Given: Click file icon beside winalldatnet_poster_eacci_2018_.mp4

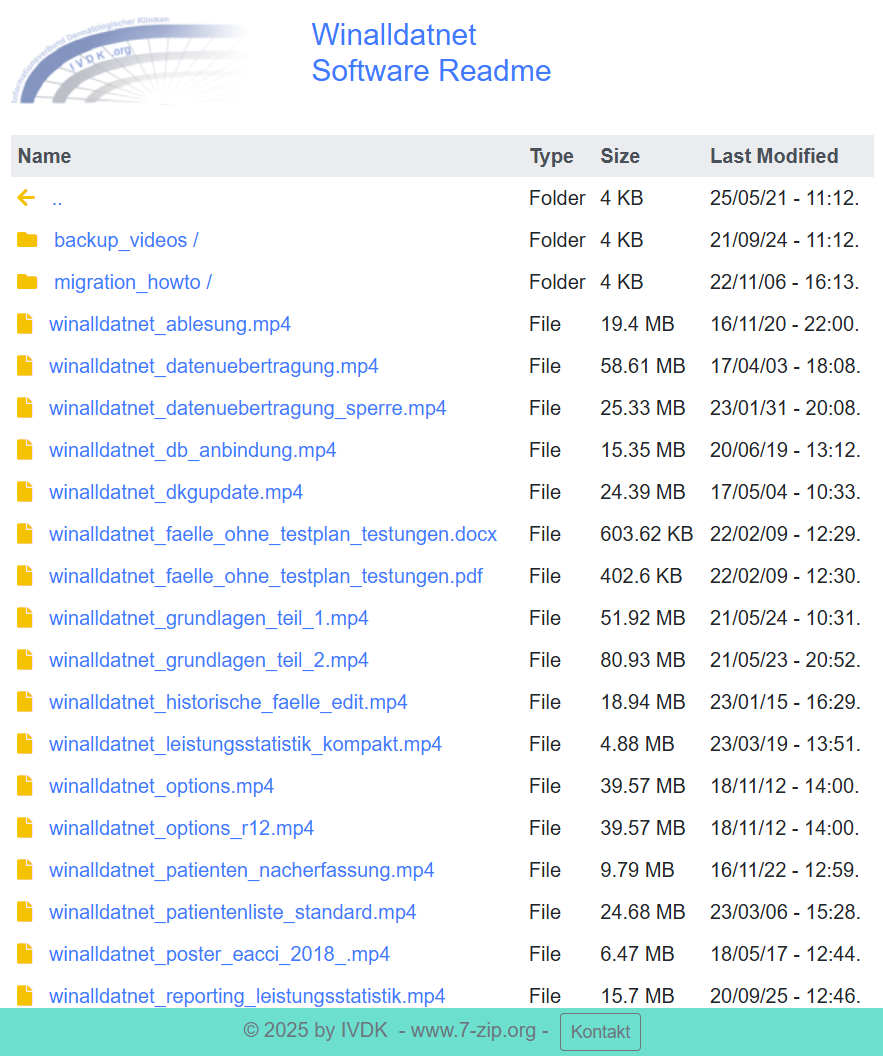Looking at the screenshot, I should [x=25, y=954].
